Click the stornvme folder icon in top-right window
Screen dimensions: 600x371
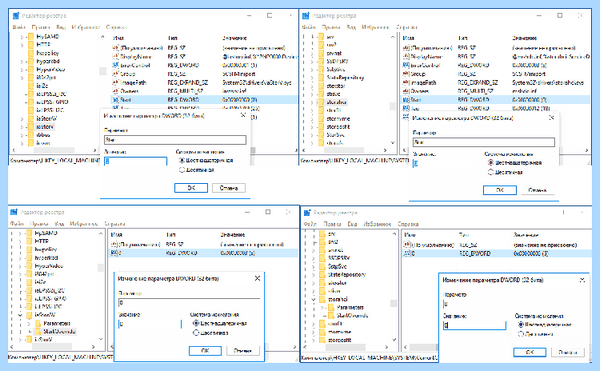(x=321, y=119)
